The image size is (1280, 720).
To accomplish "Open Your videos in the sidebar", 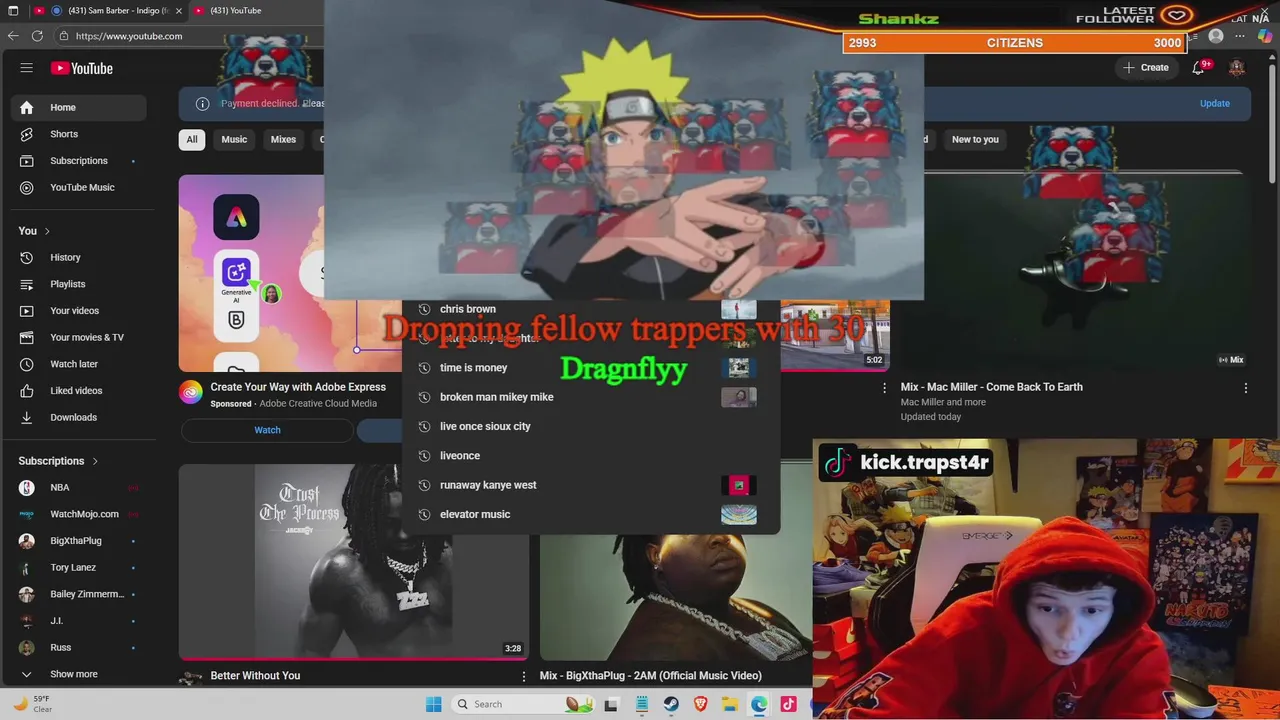I will (79, 311).
